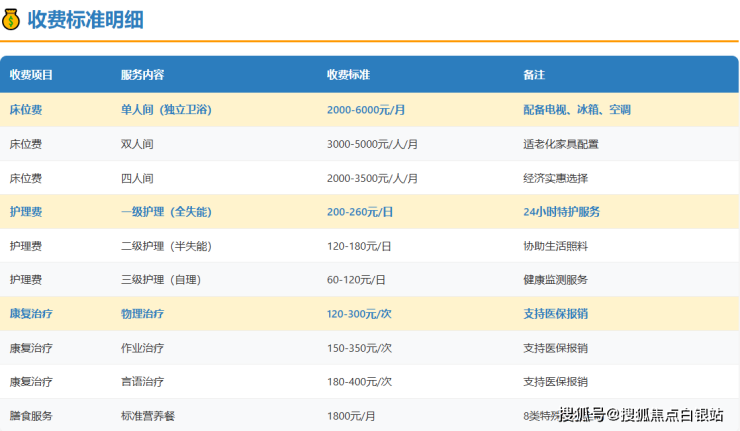Click the 120-300元/次 price cell

(x=359, y=314)
